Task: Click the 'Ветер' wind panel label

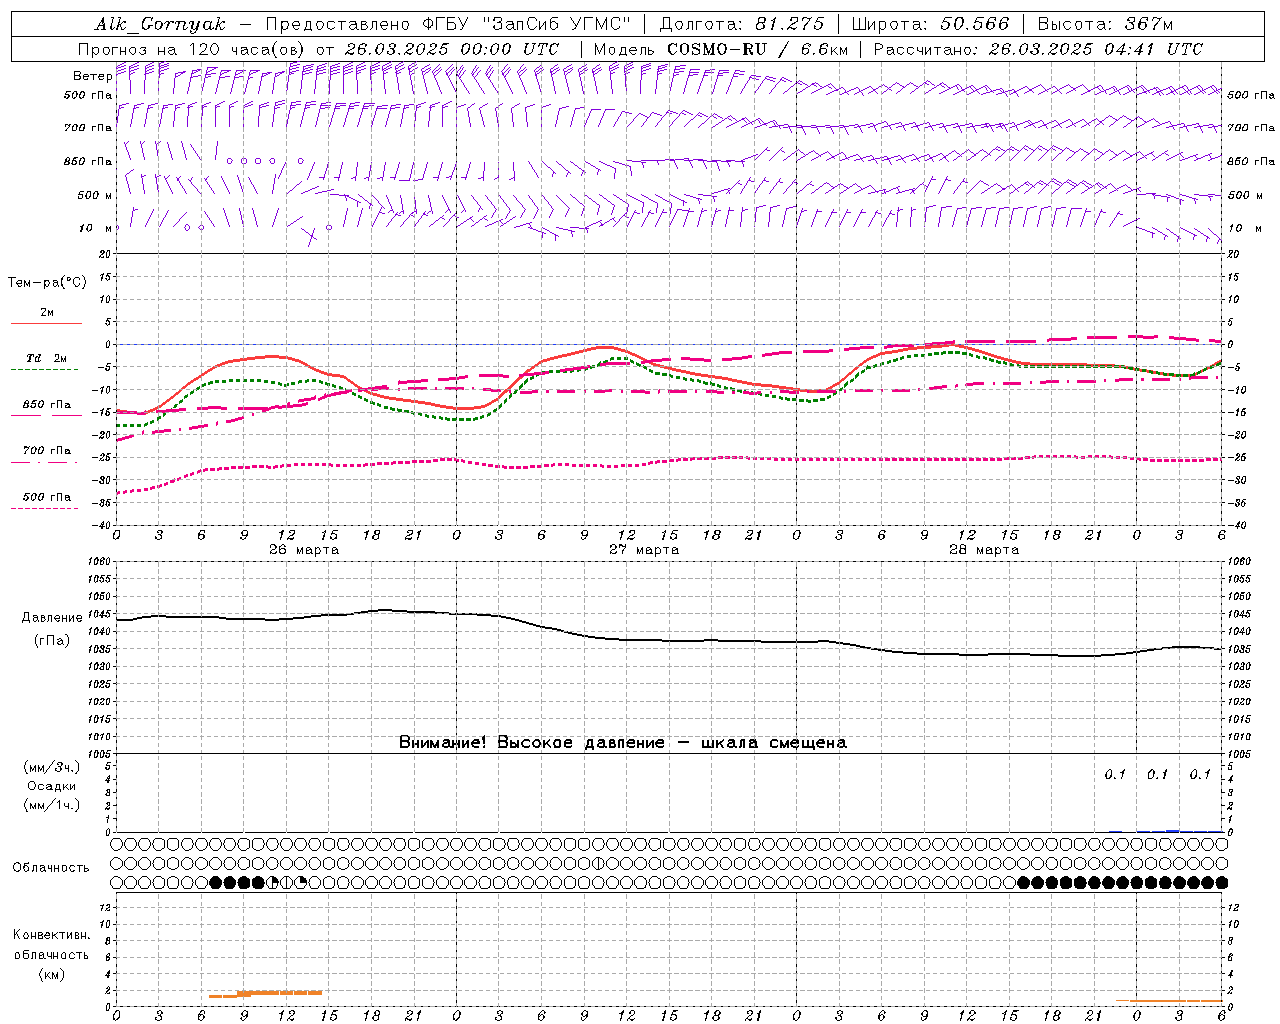Action: coord(93,76)
